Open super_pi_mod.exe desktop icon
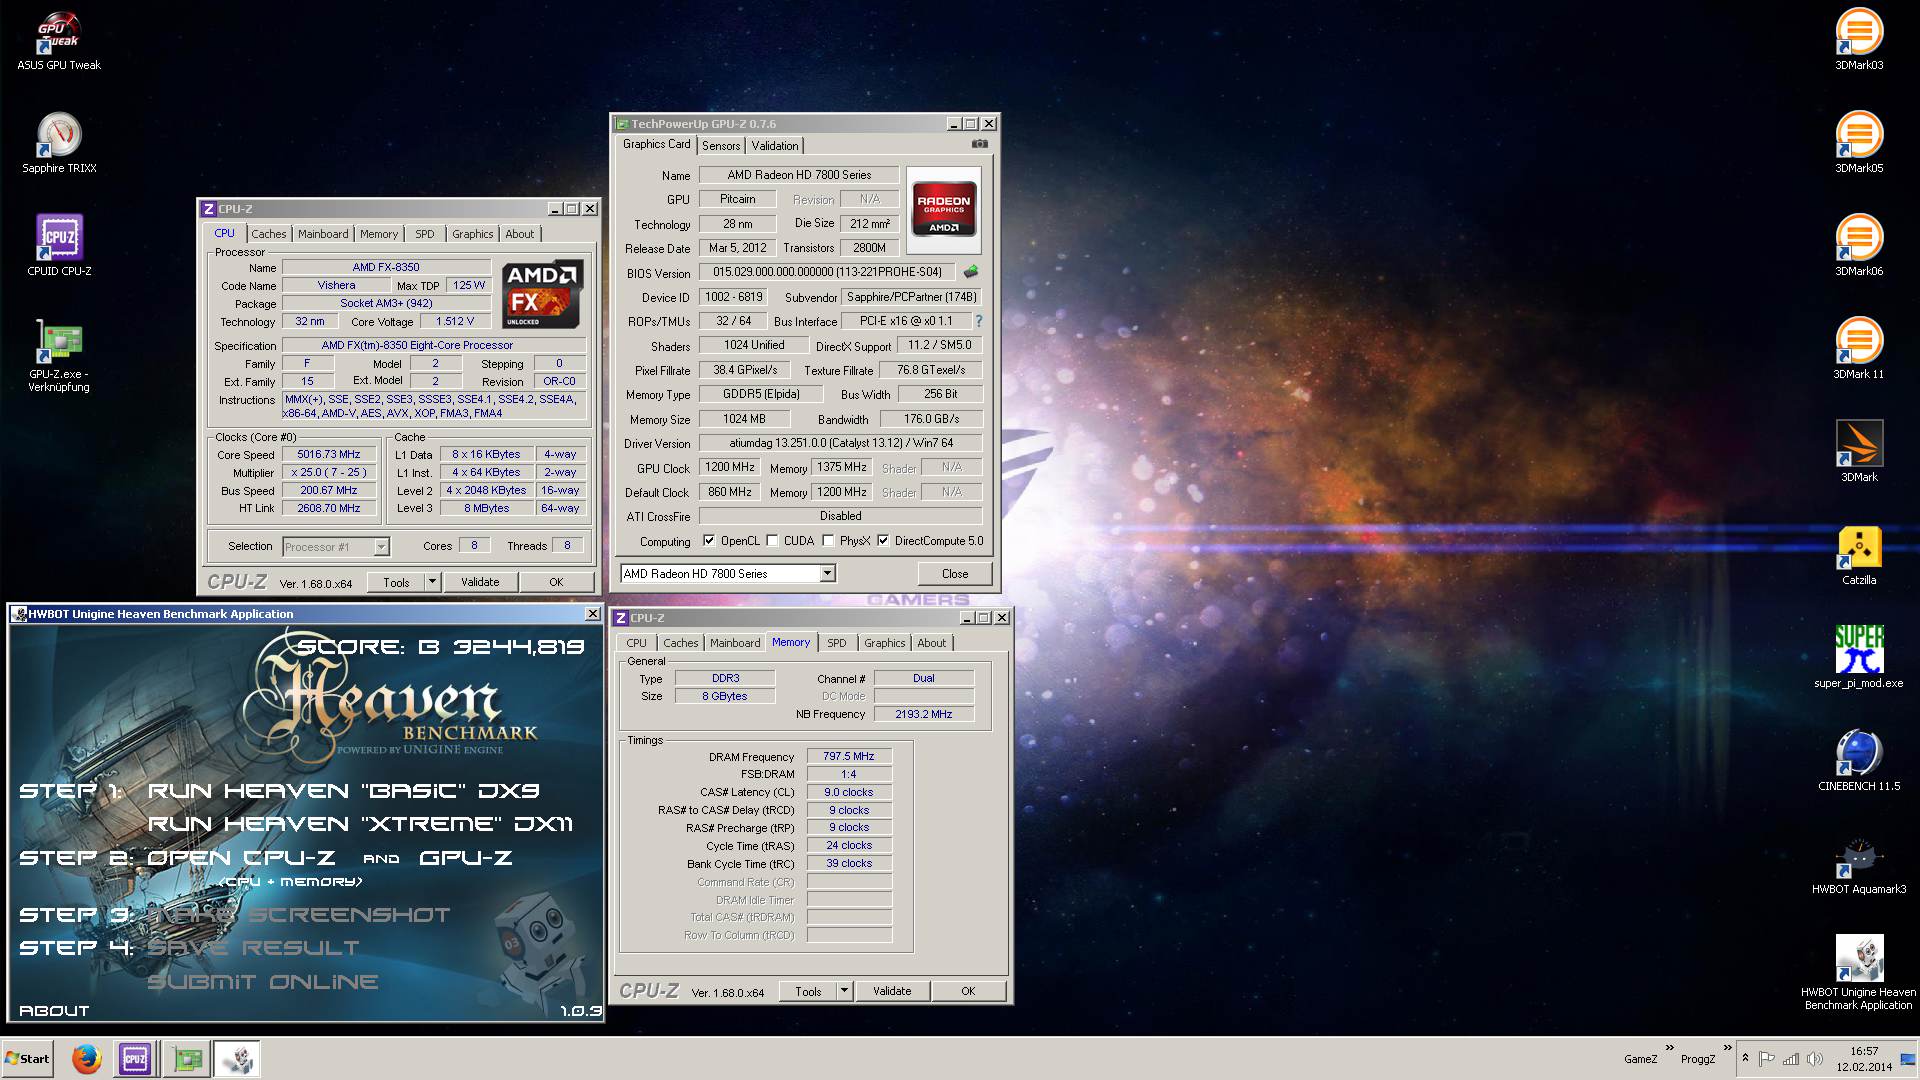 click(x=1859, y=657)
